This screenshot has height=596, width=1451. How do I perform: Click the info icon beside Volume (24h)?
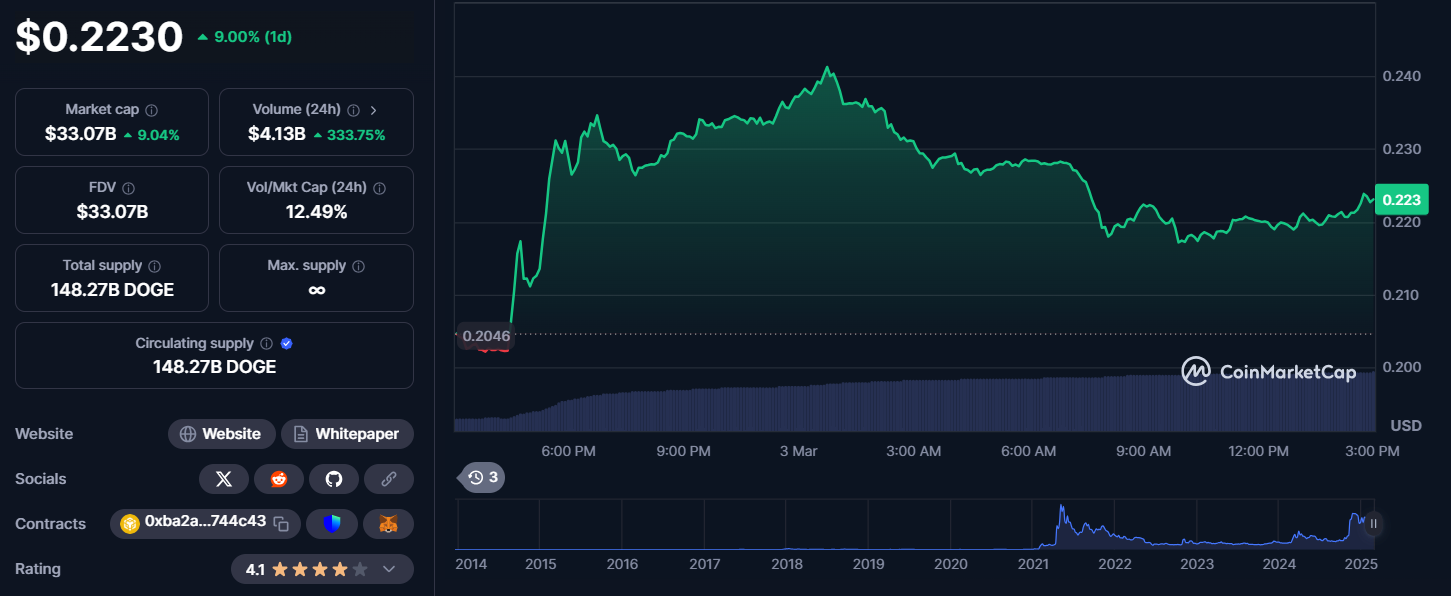coord(353,110)
